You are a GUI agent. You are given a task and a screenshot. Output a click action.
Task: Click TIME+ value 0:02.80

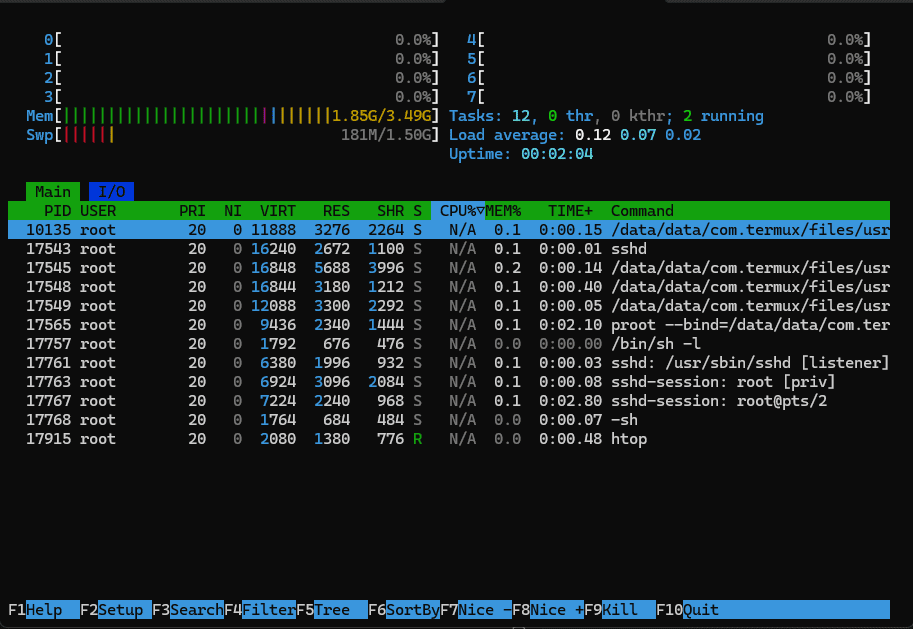pos(571,401)
